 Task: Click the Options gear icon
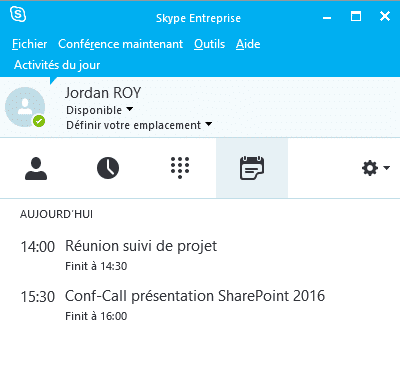pyautogui.click(x=370, y=168)
